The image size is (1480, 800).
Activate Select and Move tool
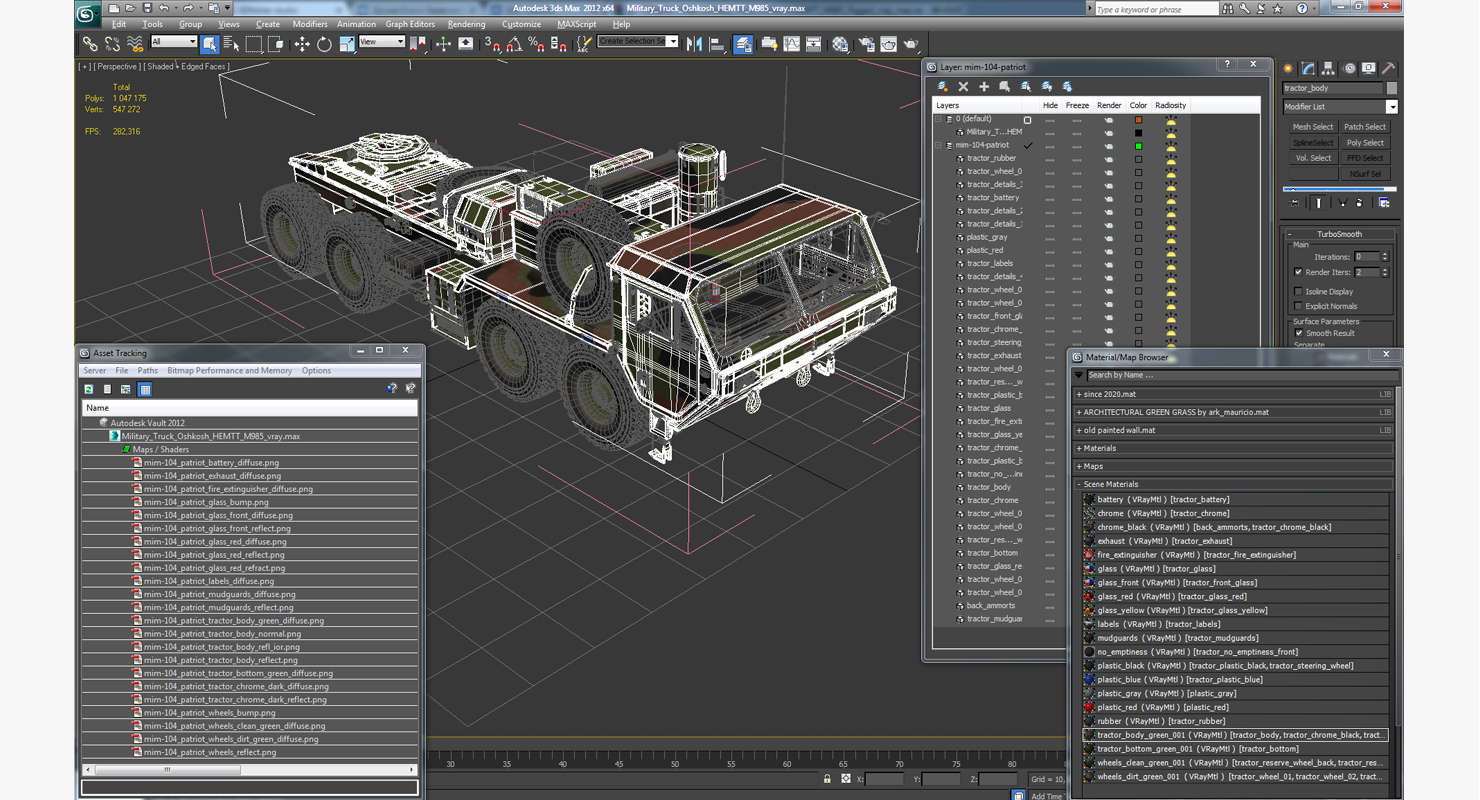coord(301,44)
